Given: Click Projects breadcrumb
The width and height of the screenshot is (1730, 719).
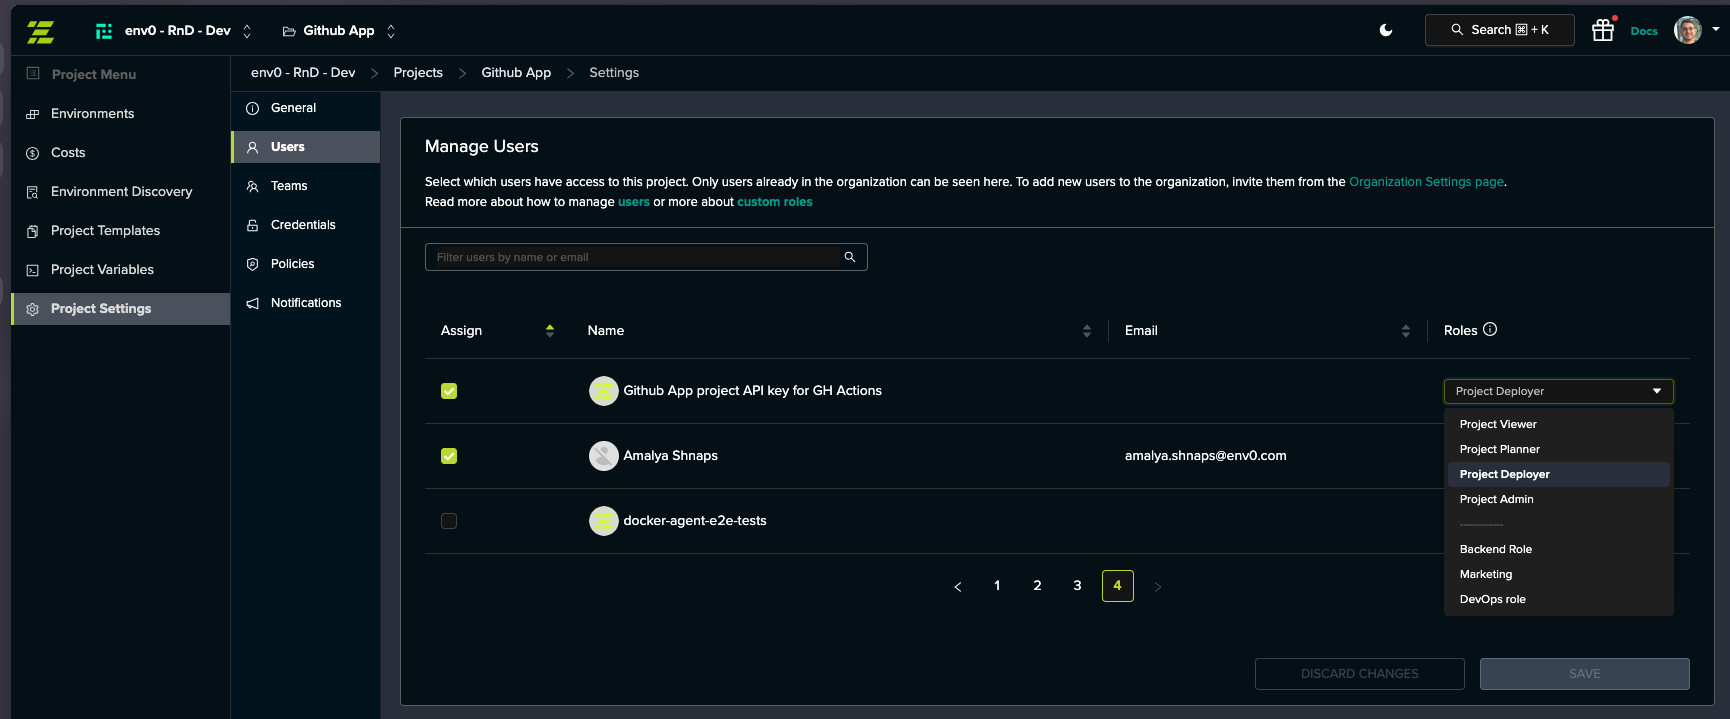Looking at the screenshot, I should (x=418, y=73).
